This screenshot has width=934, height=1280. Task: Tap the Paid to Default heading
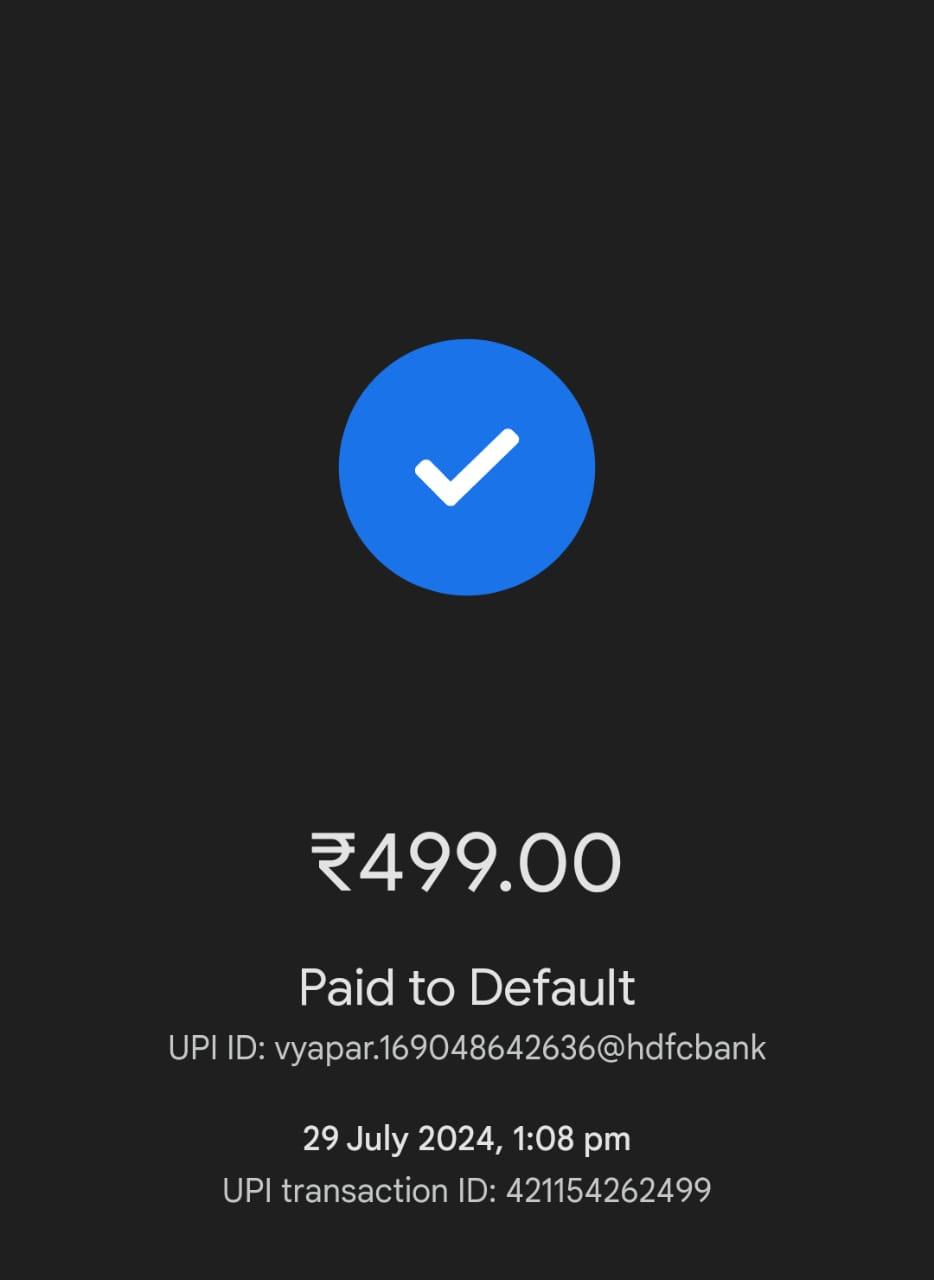tap(467, 988)
